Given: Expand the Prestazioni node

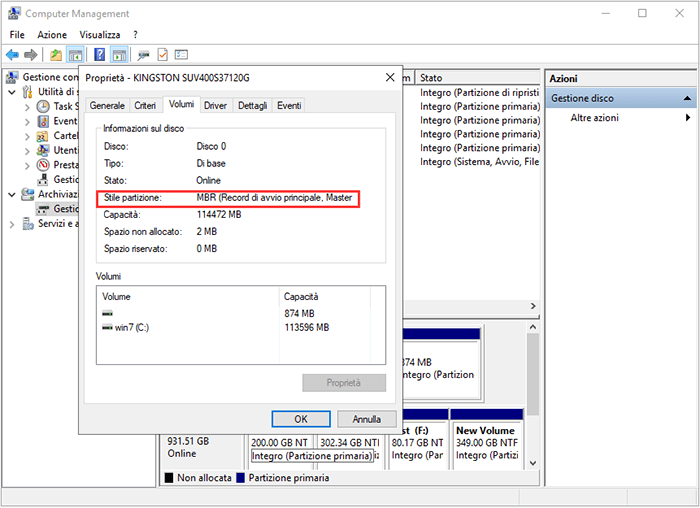Looking at the screenshot, I should 27,166.
